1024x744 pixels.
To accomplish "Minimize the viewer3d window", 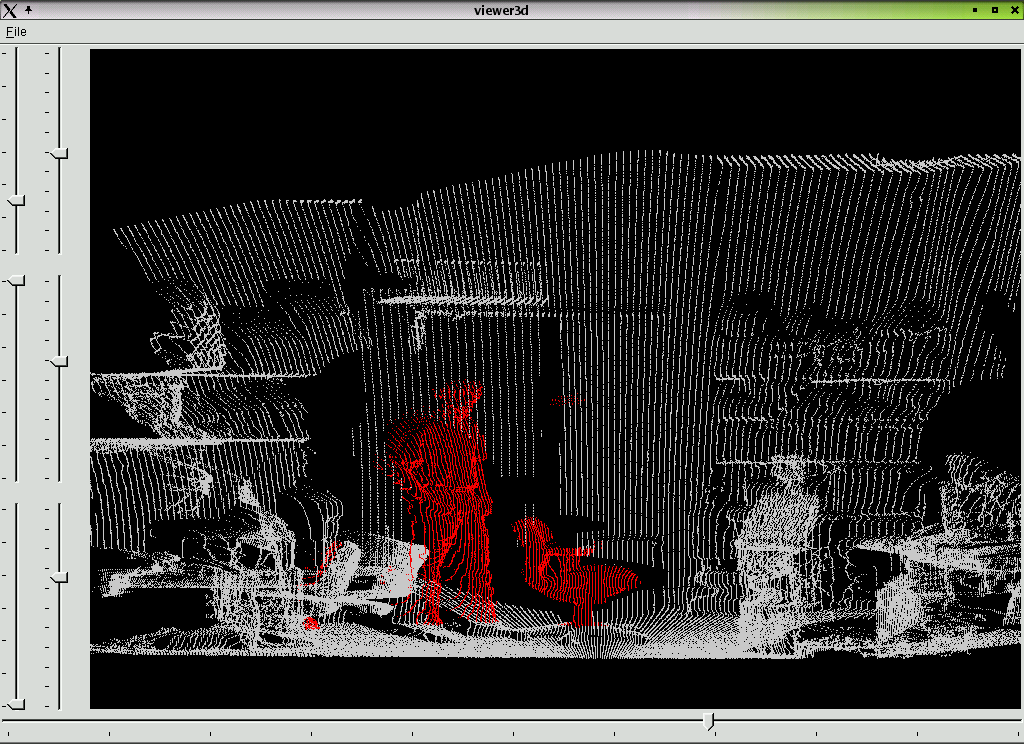I will coord(975,10).
